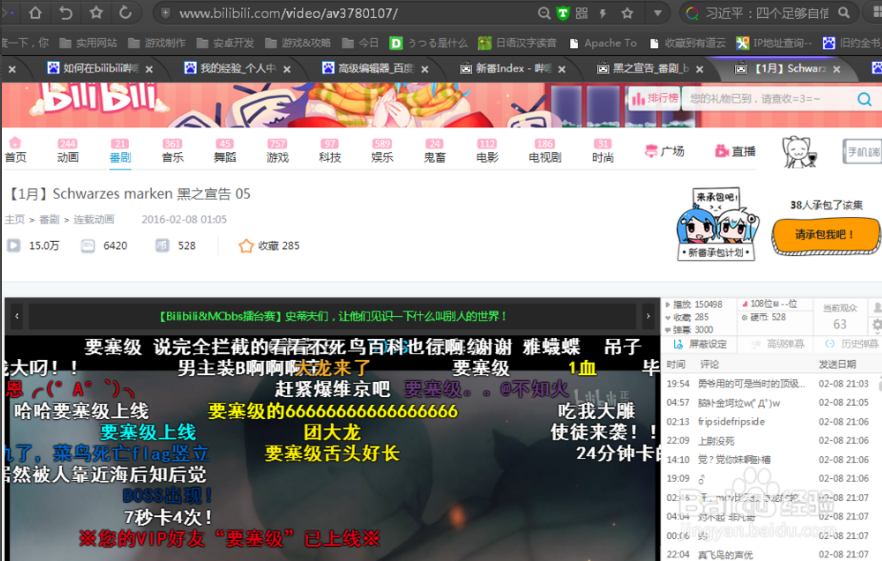The image size is (882, 561).
Task: Open the 游戏&攻略 bookmark folder
Action: 298,43
